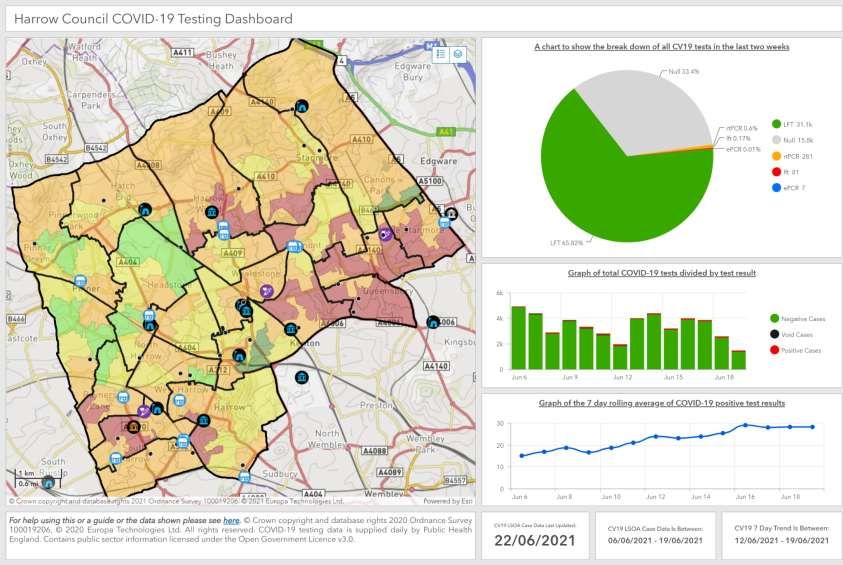
Task: Click the black site marker near Stanmore
Action: click(x=302, y=106)
